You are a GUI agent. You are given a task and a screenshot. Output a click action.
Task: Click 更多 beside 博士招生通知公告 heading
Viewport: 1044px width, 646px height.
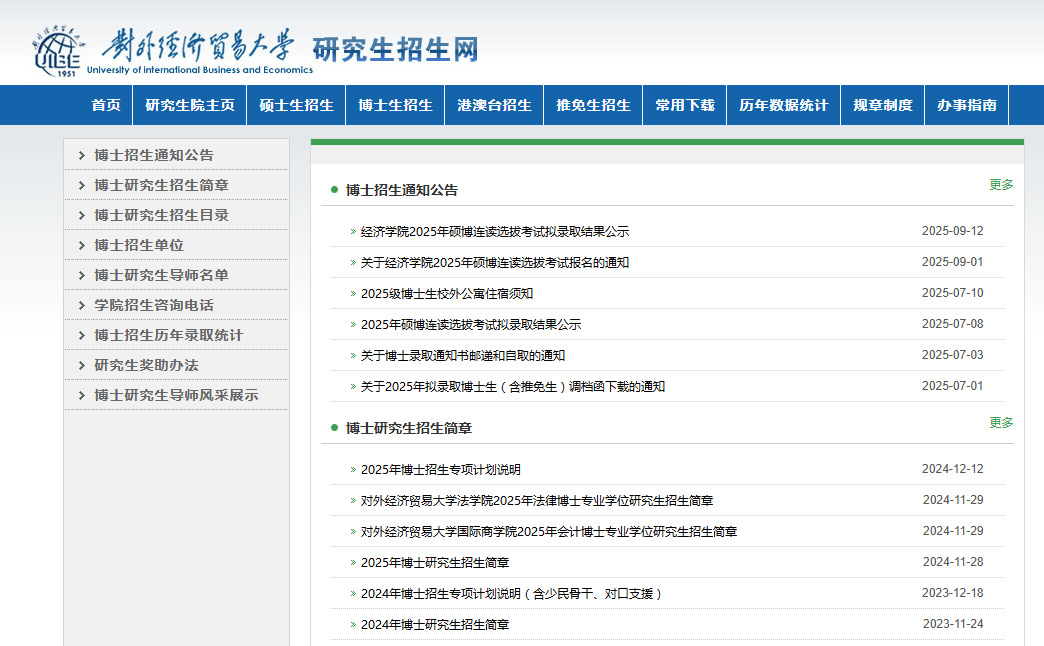coord(1001,185)
